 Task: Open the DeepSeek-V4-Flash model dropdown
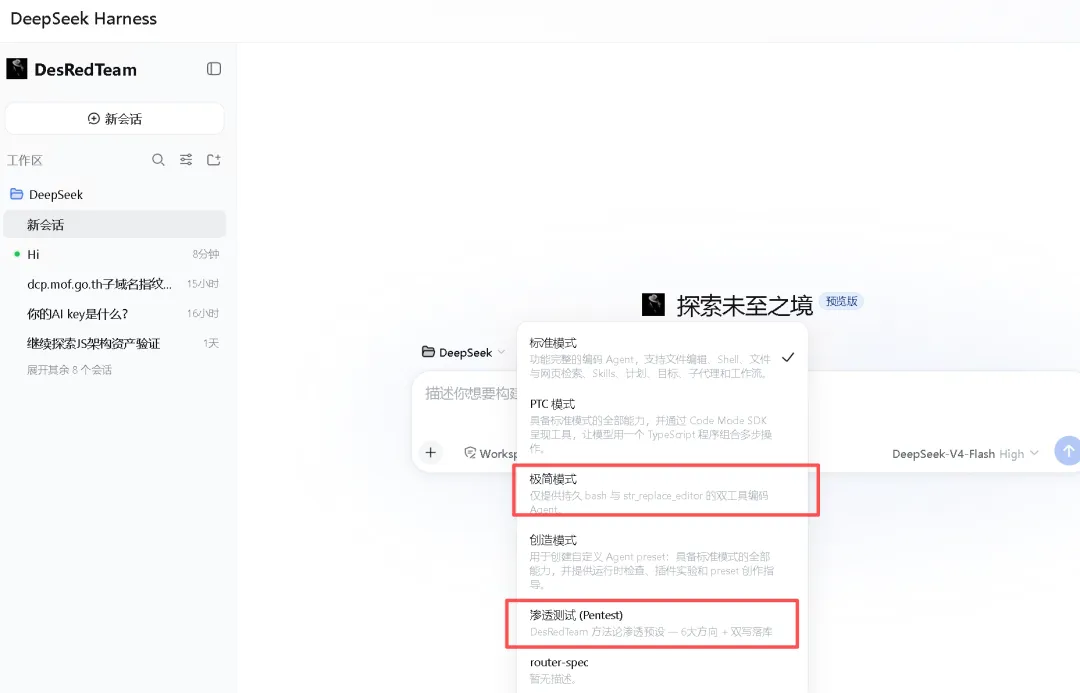965,454
